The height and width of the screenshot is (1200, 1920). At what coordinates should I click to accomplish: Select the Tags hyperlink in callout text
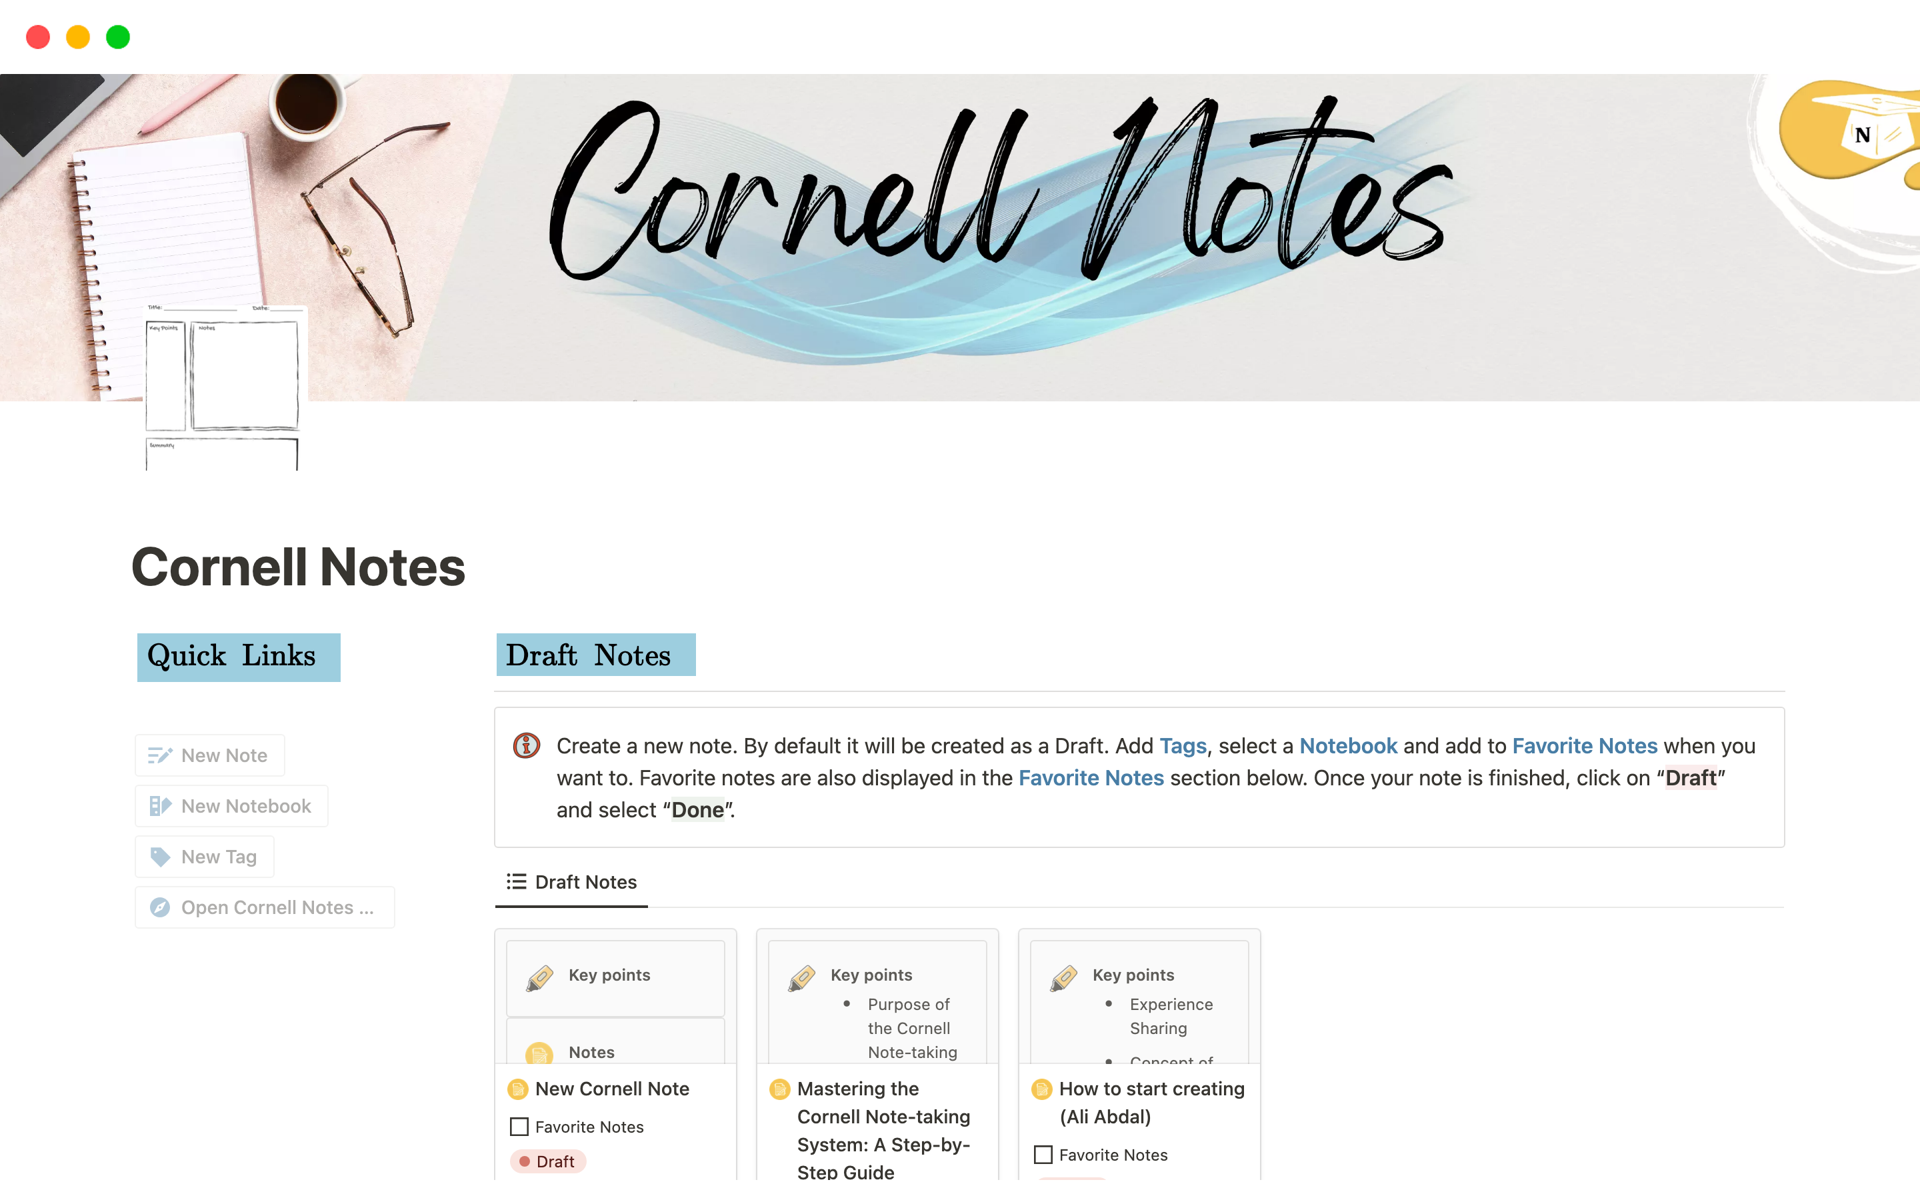(x=1182, y=745)
